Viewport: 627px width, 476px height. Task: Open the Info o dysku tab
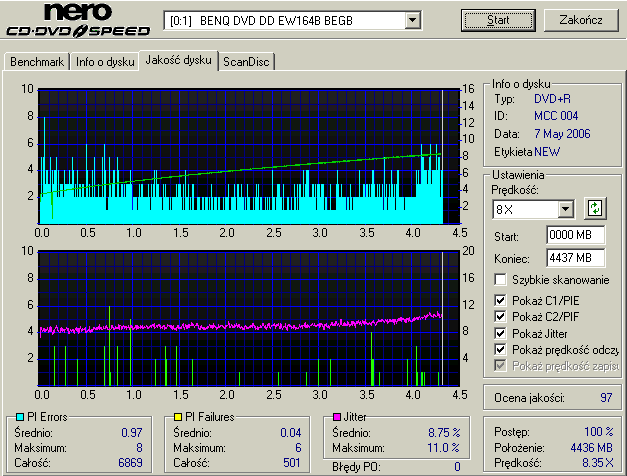pyautogui.click(x=105, y=62)
